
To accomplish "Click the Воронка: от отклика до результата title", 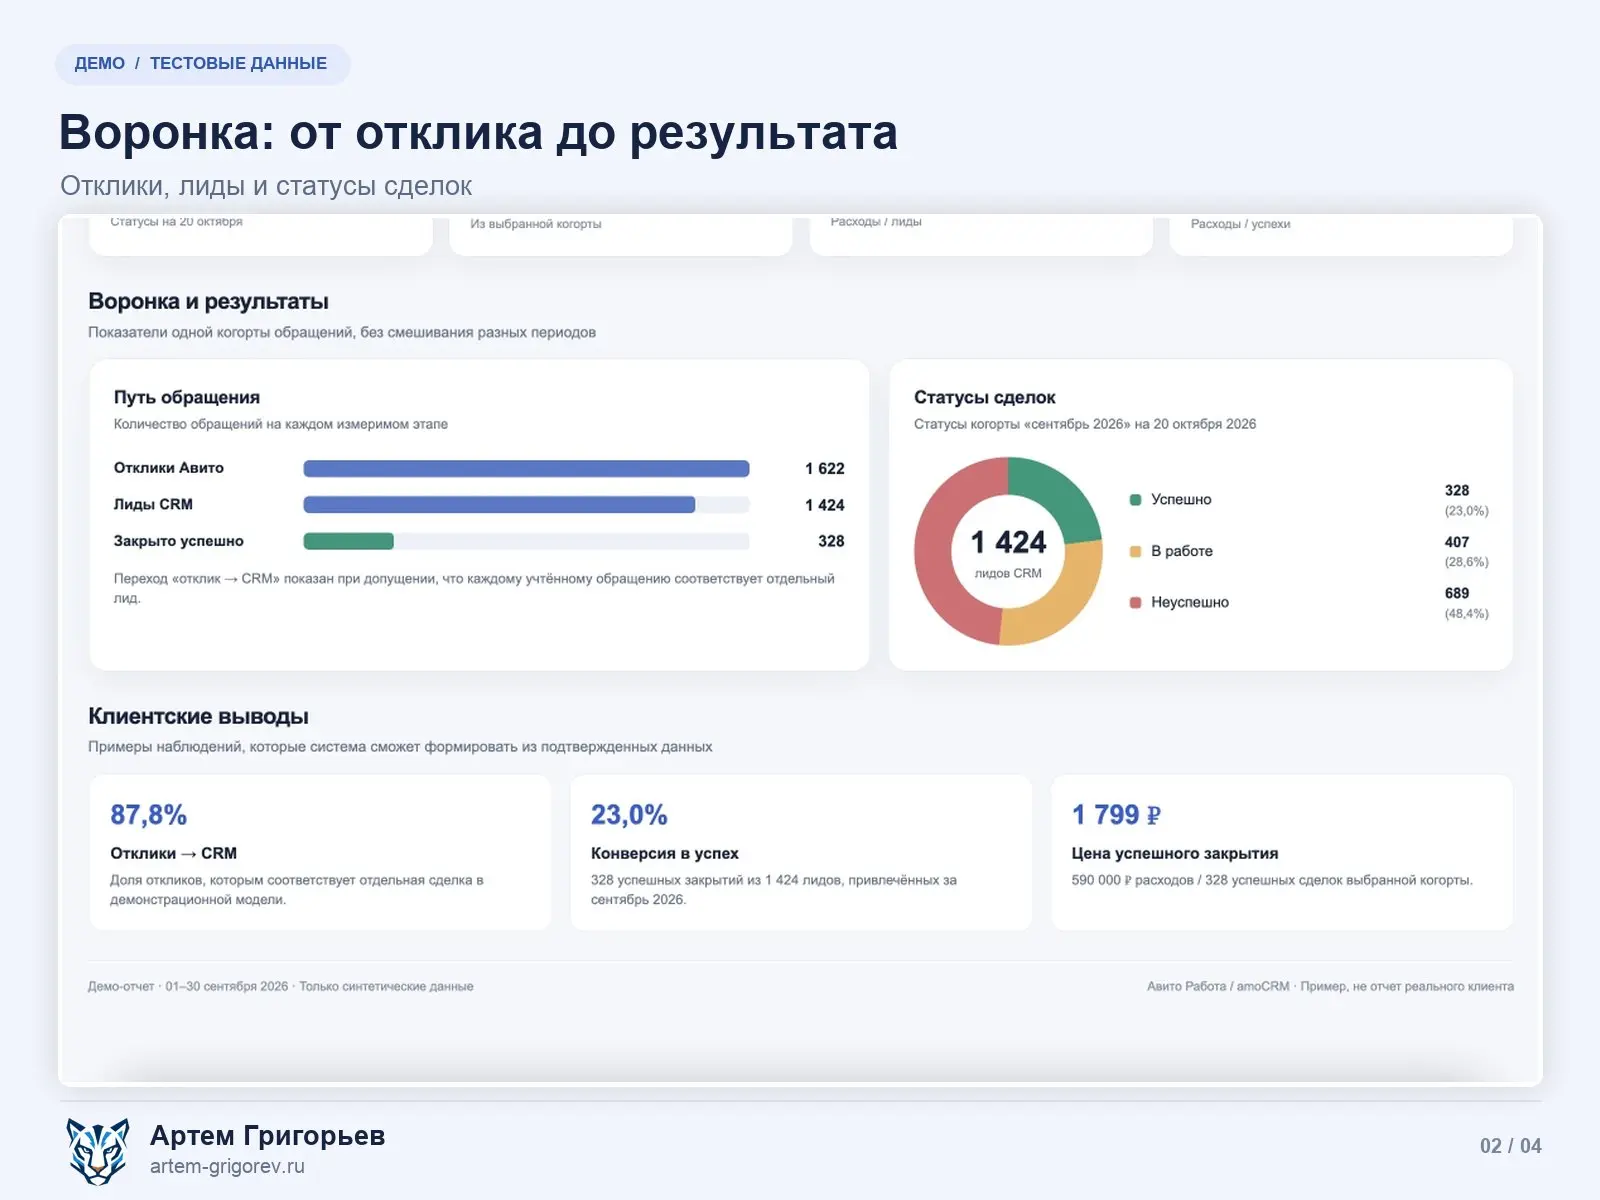I will pos(478,132).
